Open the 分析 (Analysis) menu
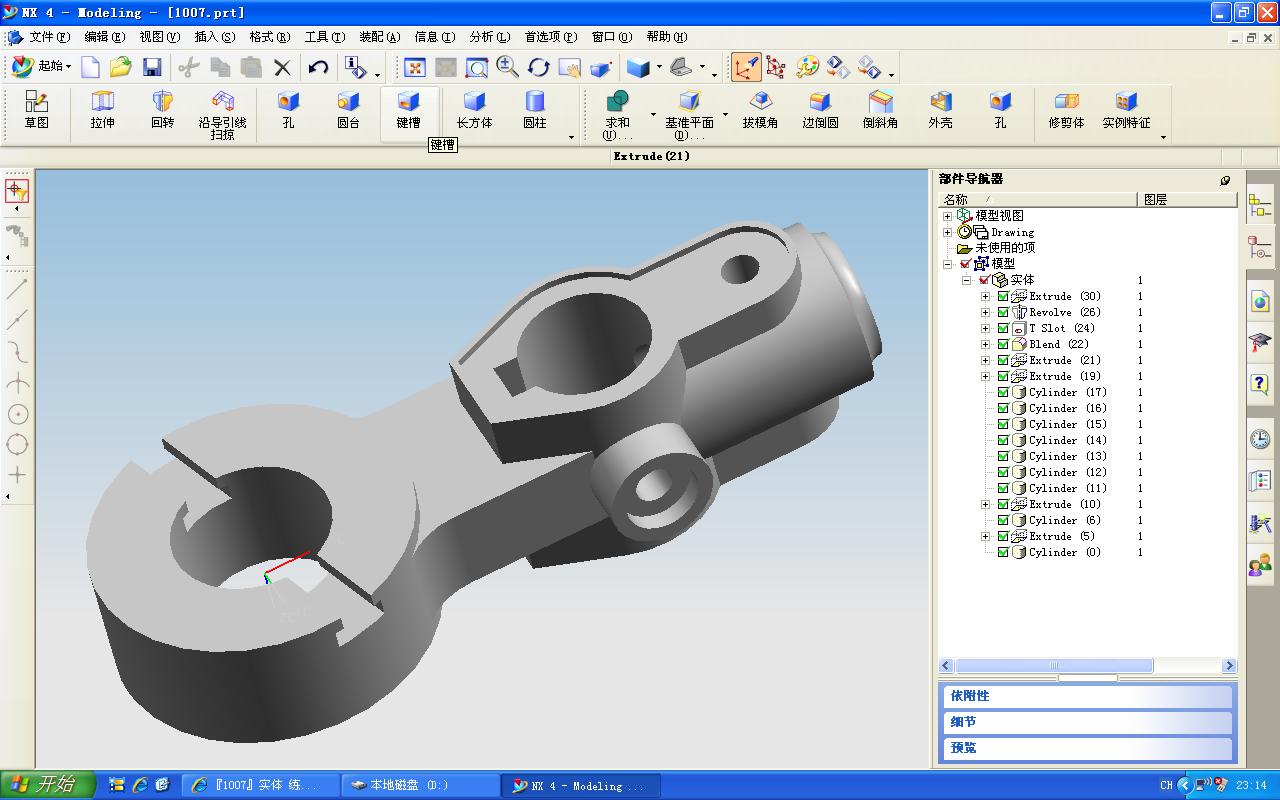The height and width of the screenshot is (800, 1280). coord(489,37)
